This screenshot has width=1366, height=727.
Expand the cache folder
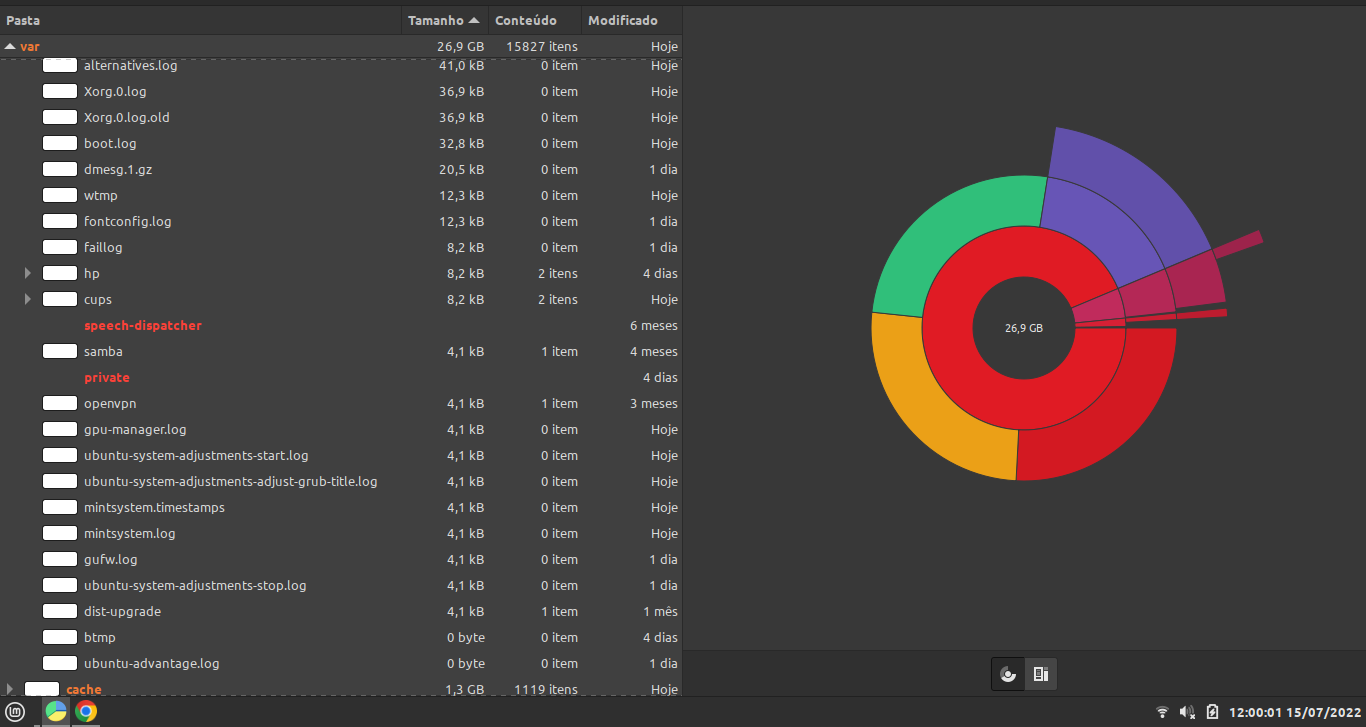[9, 689]
